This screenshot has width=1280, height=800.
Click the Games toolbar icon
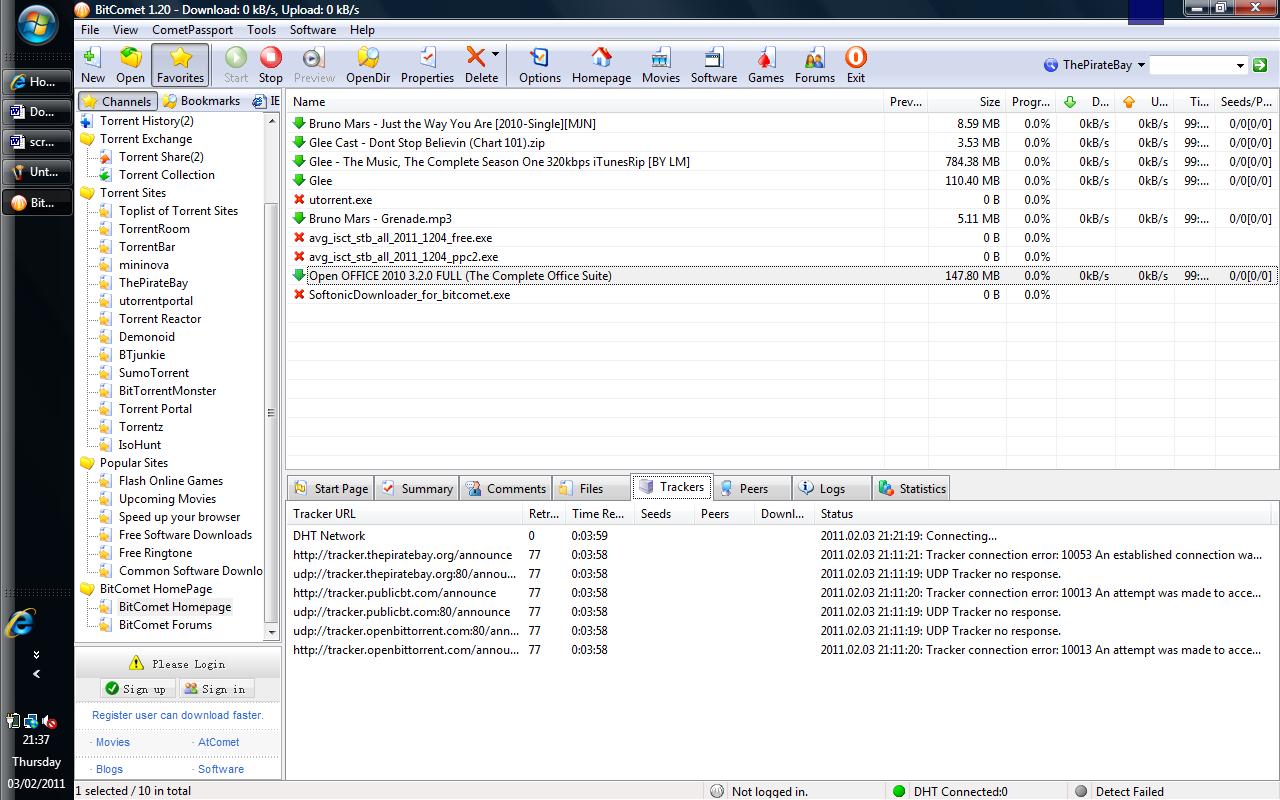pyautogui.click(x=766, y=65)
